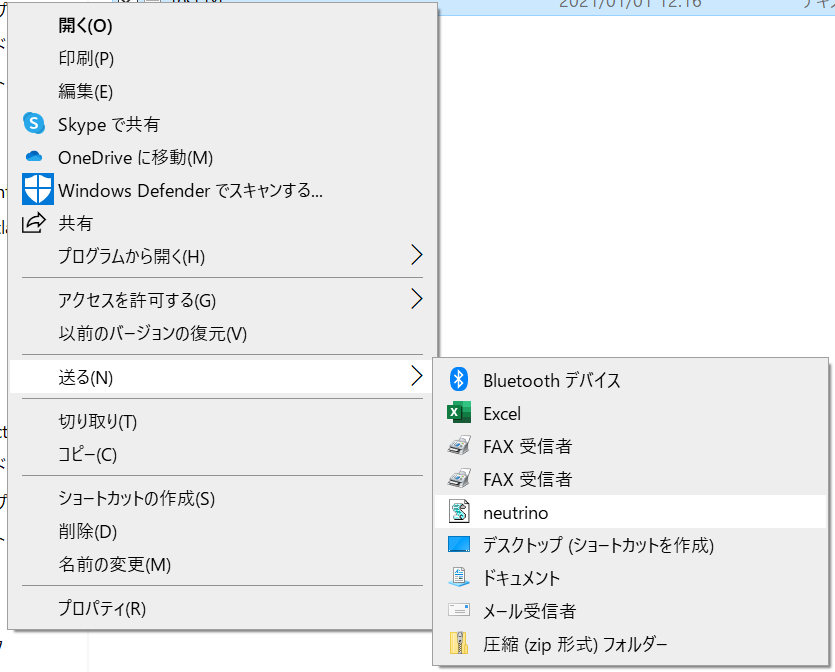Click the blue desktop monitor icon
Screen dimensions: 835x672
point(459,545)
